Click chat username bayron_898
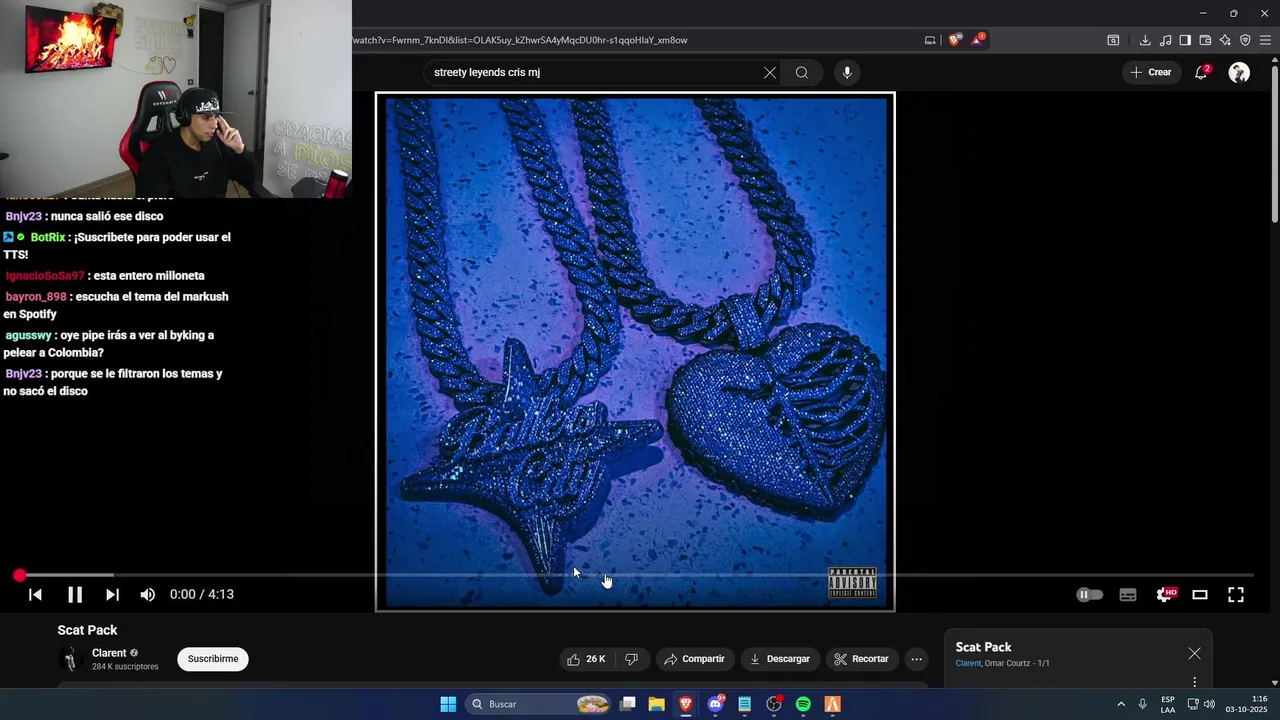1280x720 pixels. (36, 297)
